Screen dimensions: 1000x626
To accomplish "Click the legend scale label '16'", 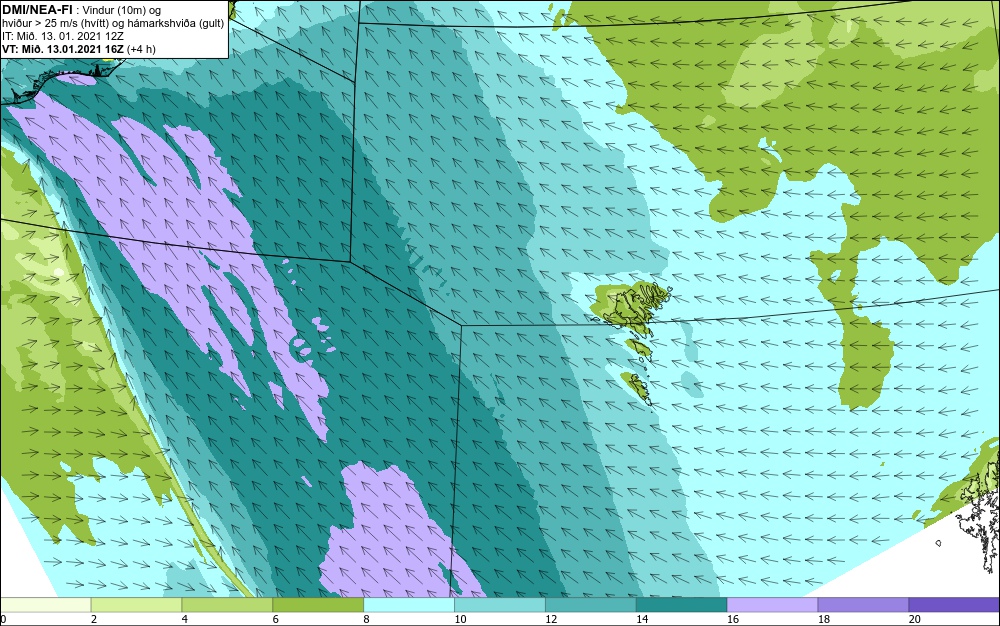I will 733,619.
